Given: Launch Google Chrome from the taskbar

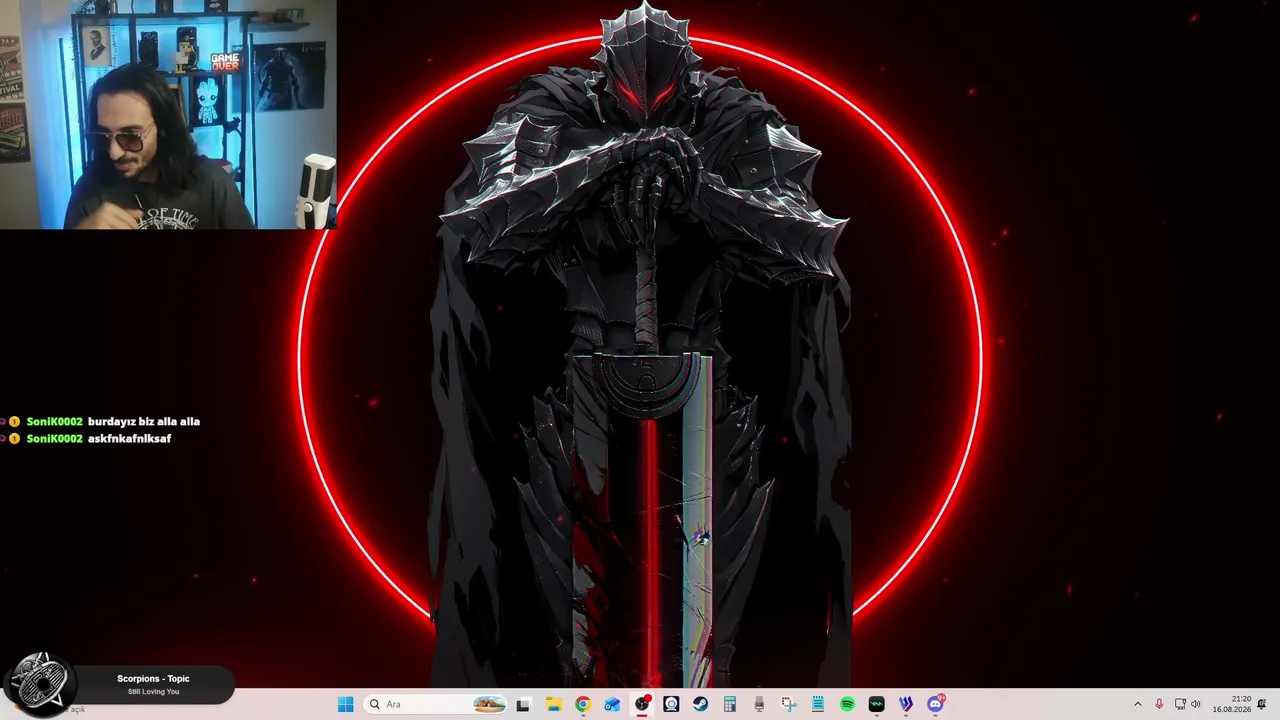Looking at the screenshot, I should [x=583, y=704].
